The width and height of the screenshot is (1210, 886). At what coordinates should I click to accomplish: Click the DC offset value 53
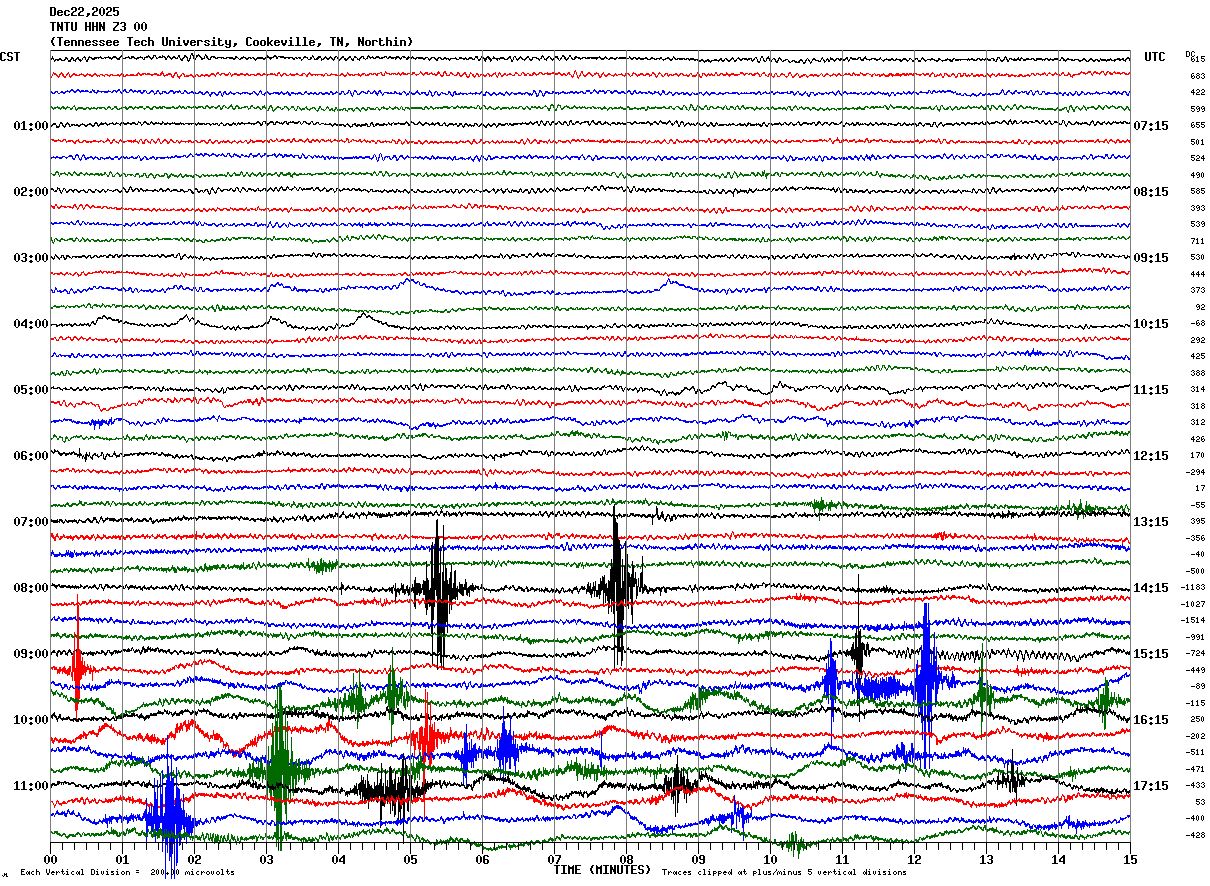[1199, 802]
